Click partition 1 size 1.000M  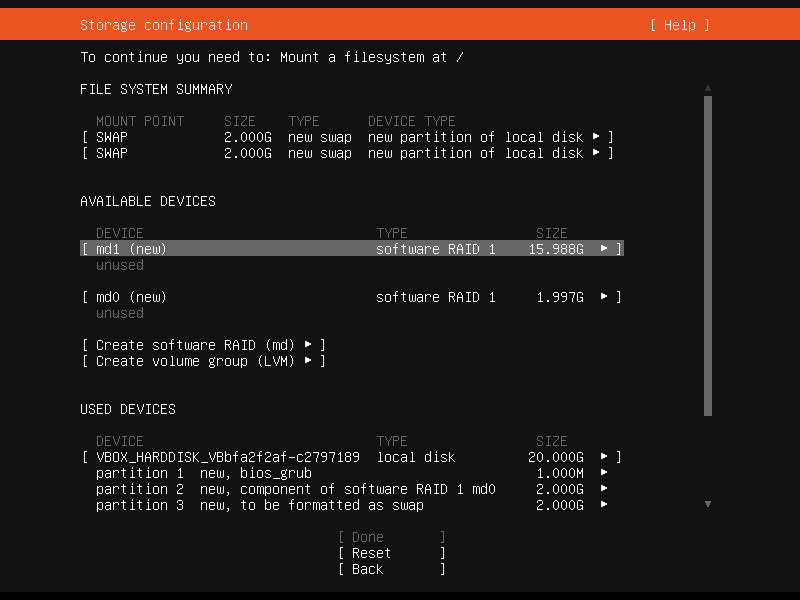pyautogui.click(x=560, y=473)
